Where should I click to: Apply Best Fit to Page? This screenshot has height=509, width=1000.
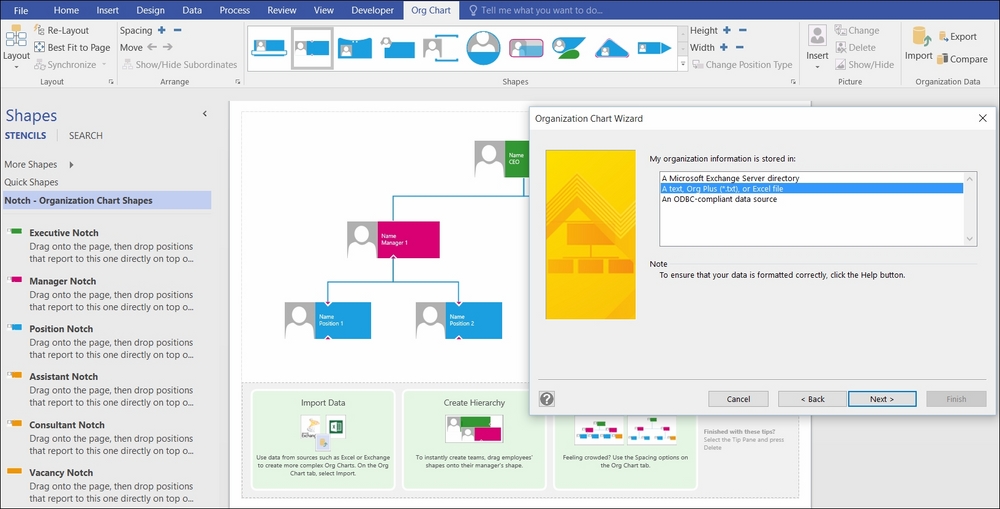72,47
